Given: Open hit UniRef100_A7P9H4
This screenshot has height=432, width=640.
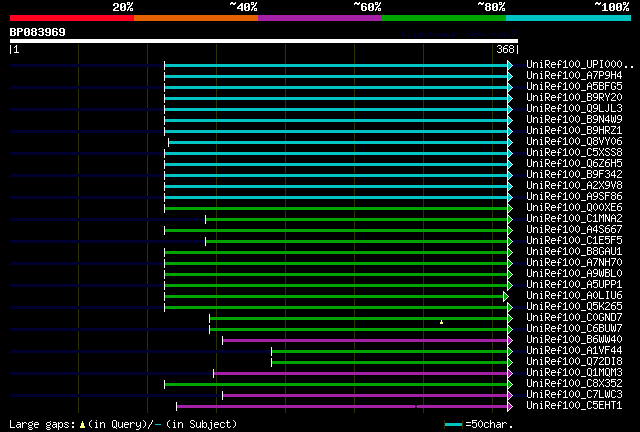Looking at the screenshot, I should (574, 76).
